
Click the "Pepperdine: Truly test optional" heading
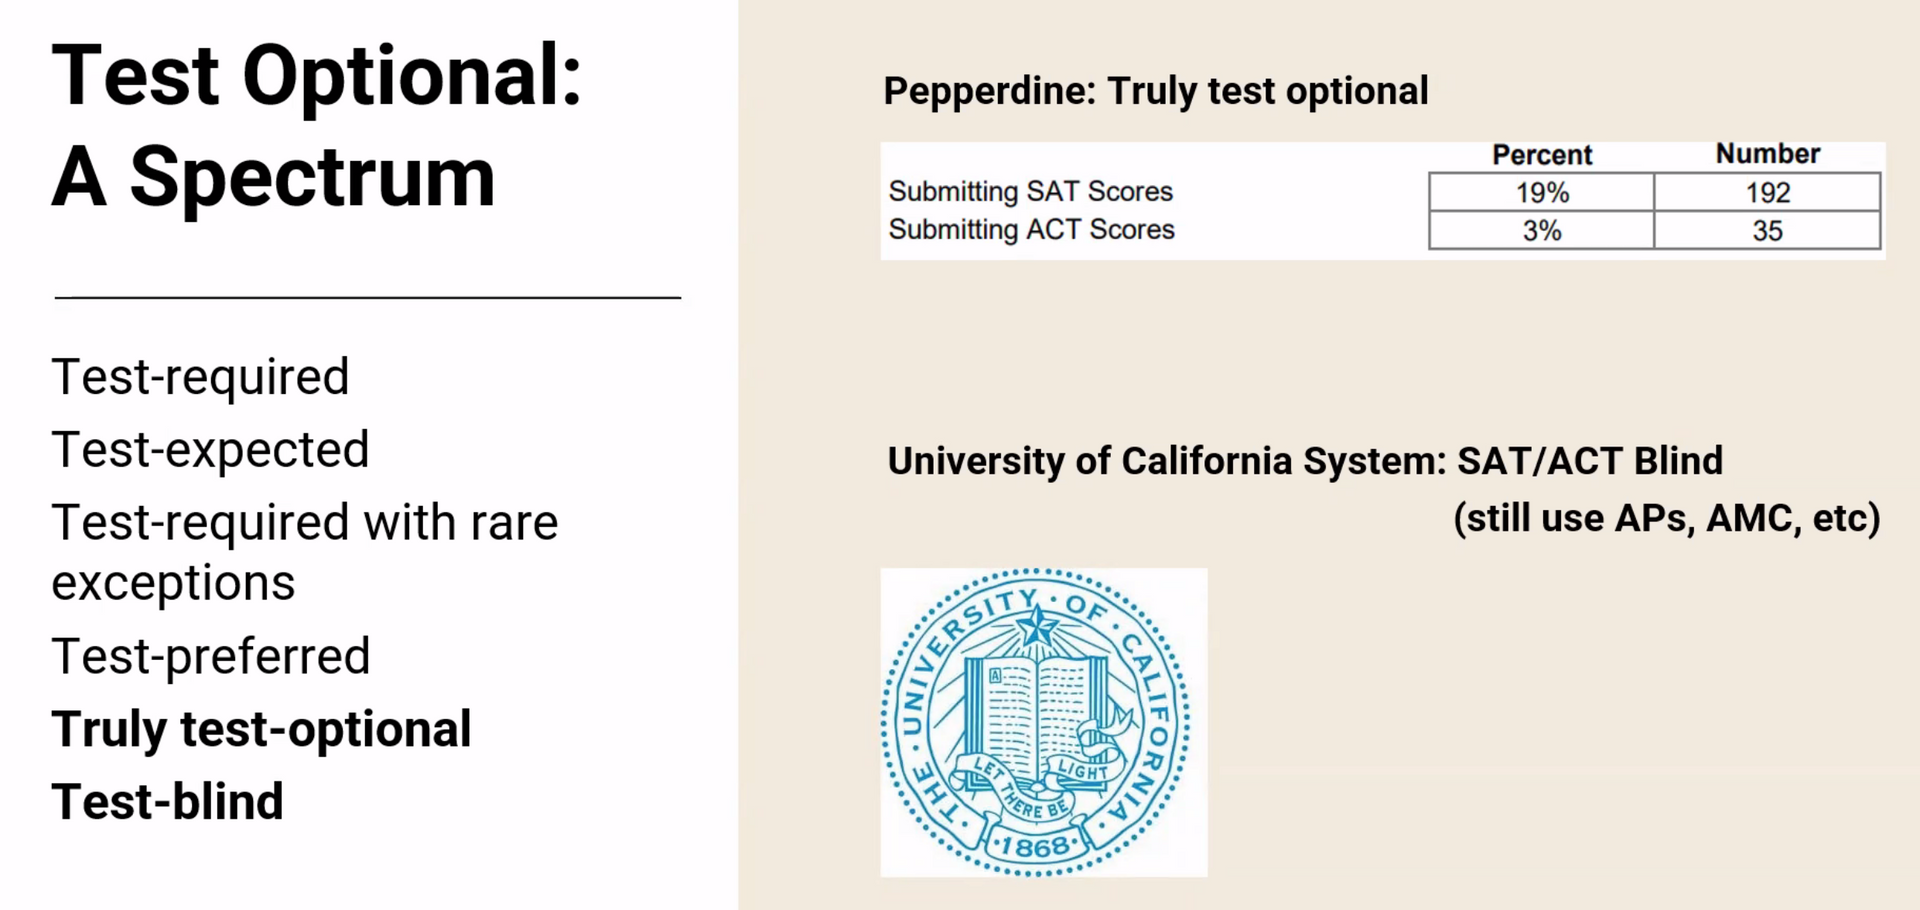(x=1155, y=91)
